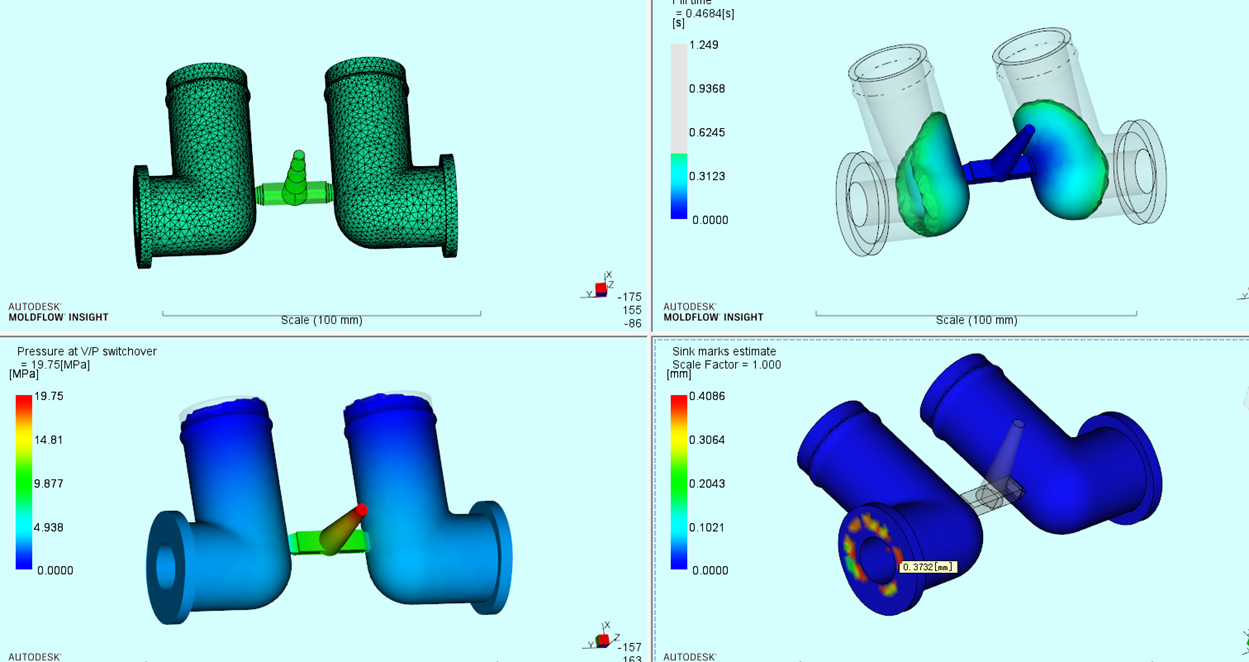Click the 4.938 pressure legend value
The width and height of the screenshot is (1249, 662).
49,527
